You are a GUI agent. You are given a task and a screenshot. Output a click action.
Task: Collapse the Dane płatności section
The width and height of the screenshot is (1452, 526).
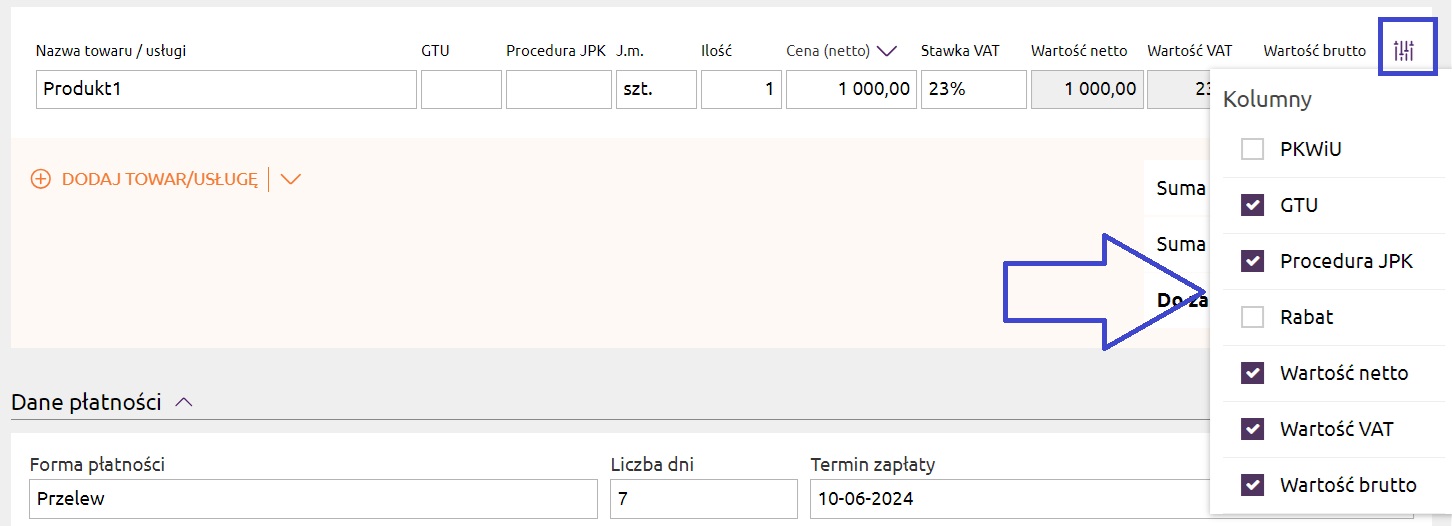click(183, 402)
